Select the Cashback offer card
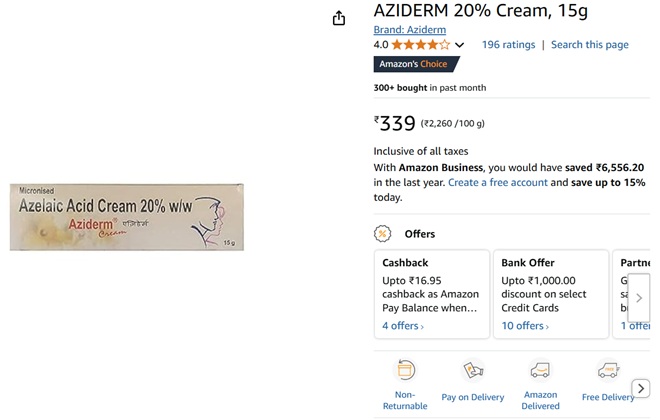The height and width of the screenshot is (420, 660). pos(431,294)
